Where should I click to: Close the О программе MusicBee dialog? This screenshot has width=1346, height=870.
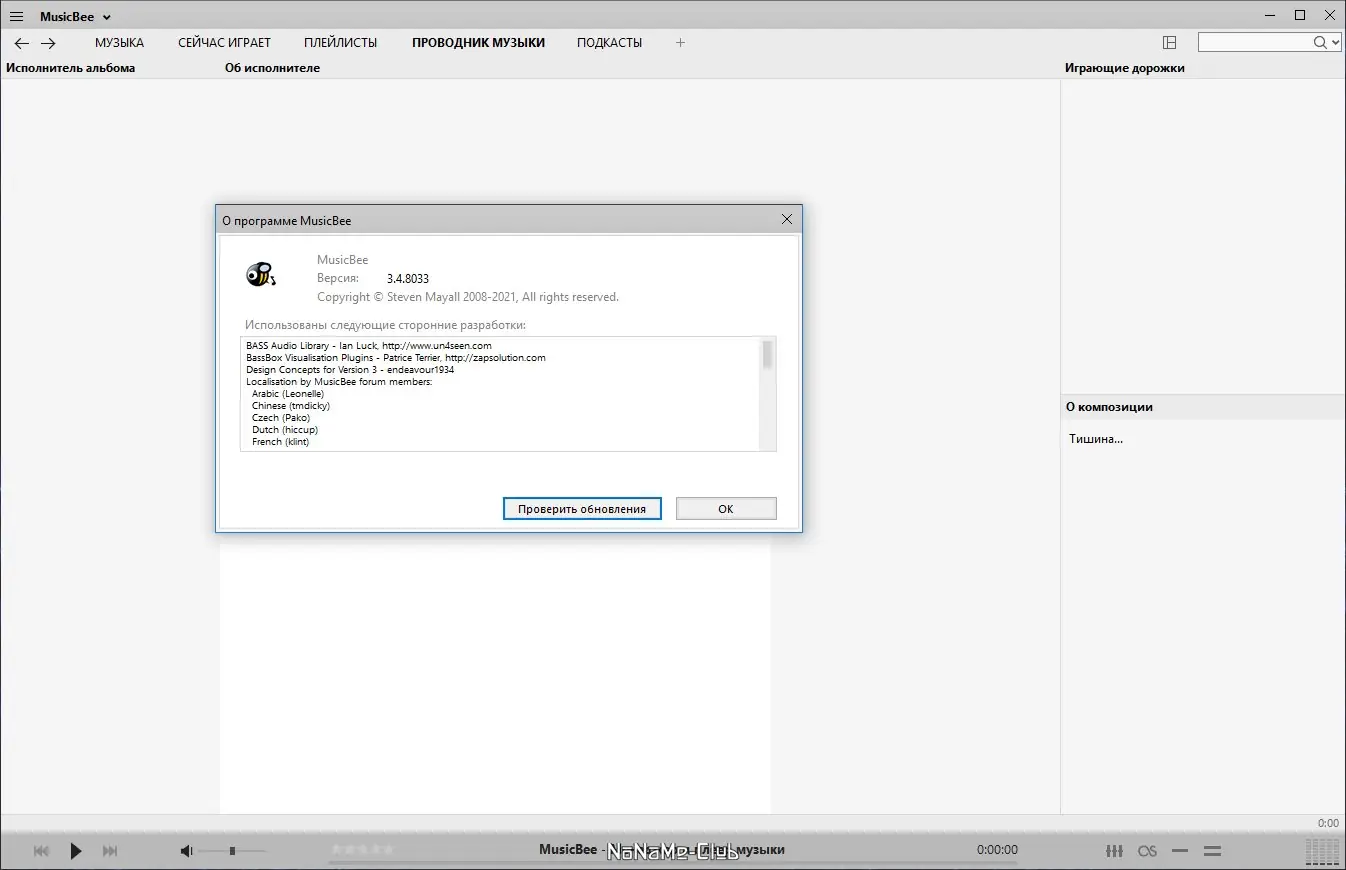[787, 220]
